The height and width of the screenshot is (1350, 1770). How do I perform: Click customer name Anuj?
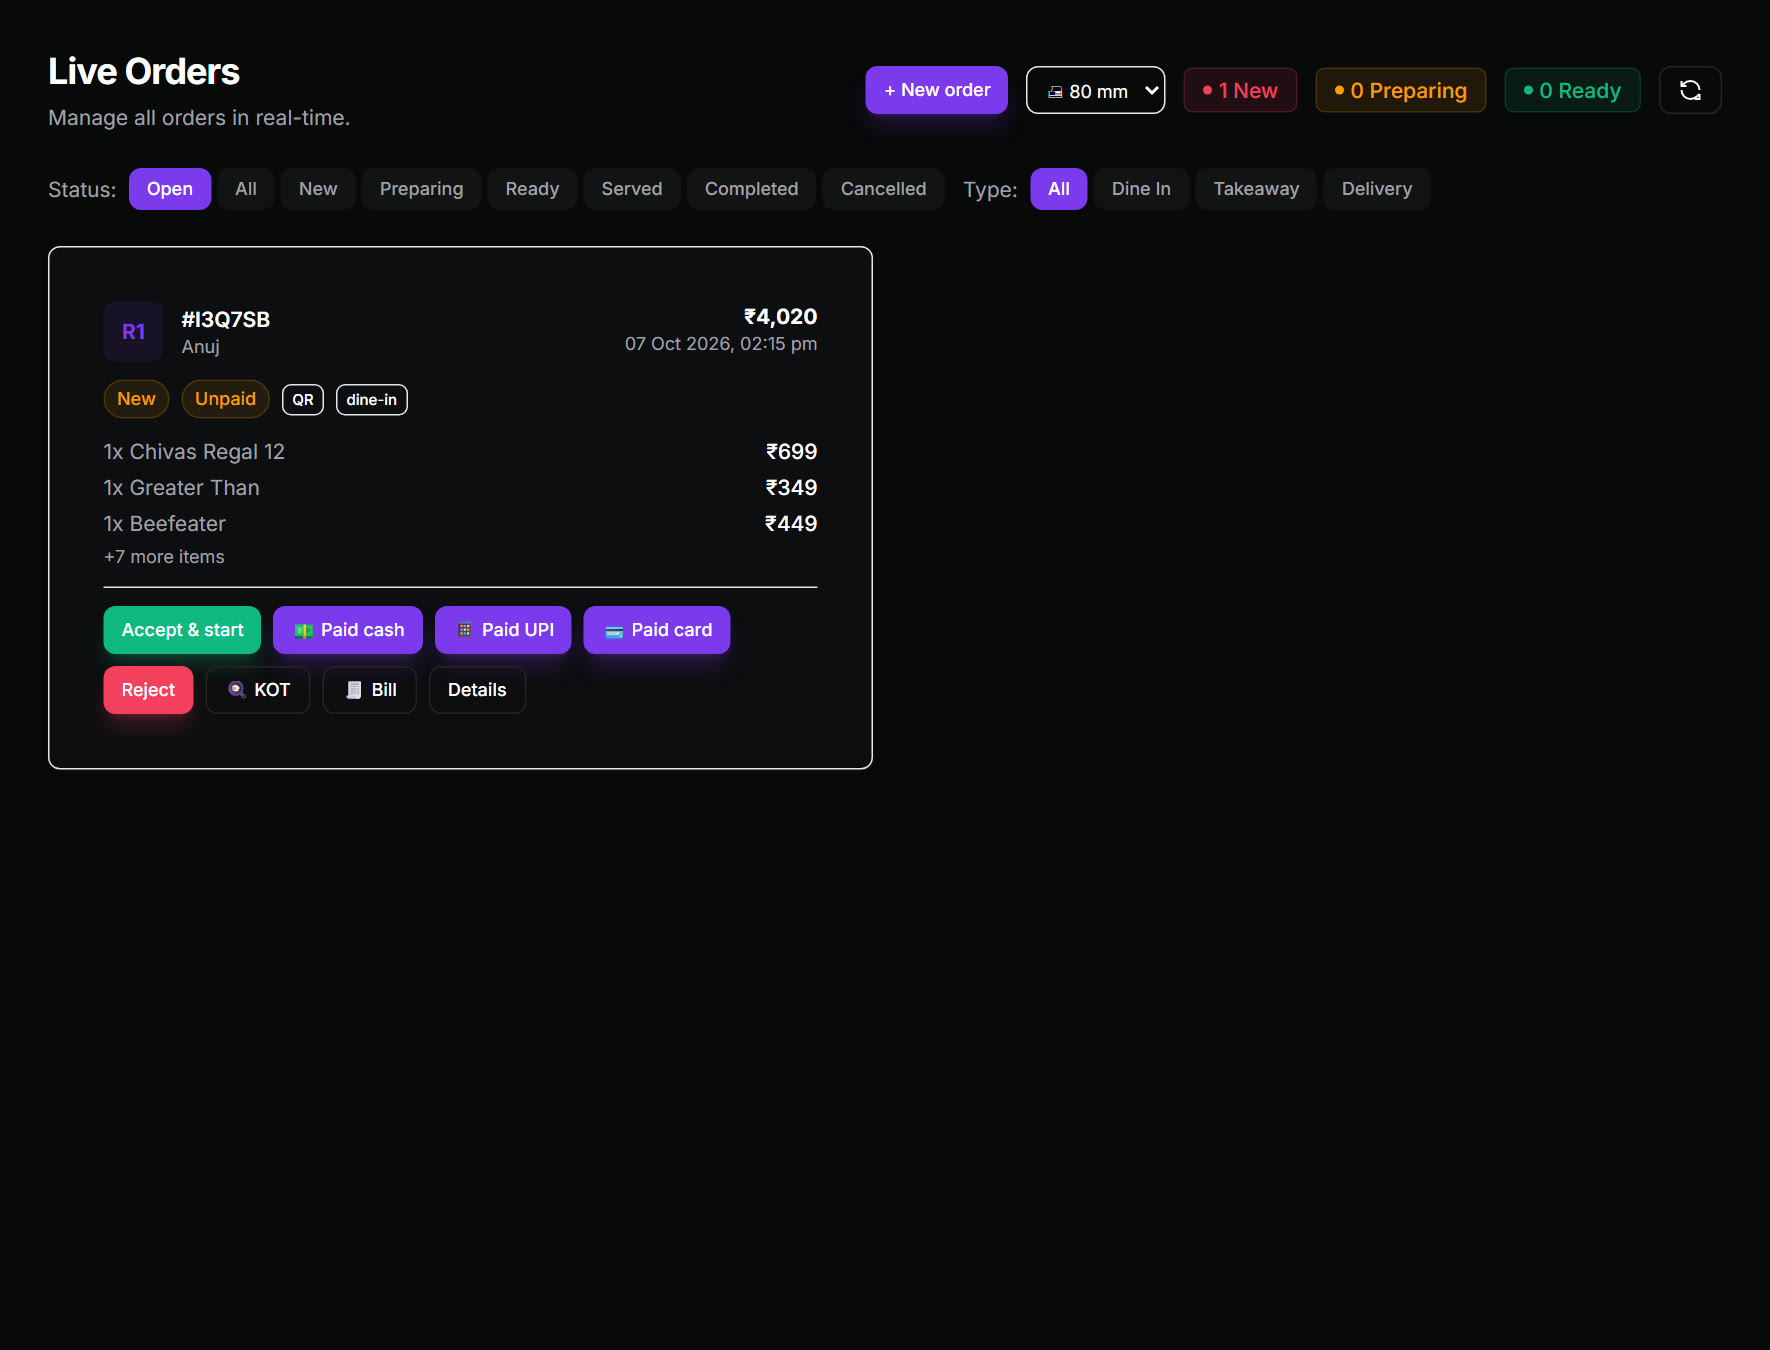pyautogui.click(x=201, y=347)
